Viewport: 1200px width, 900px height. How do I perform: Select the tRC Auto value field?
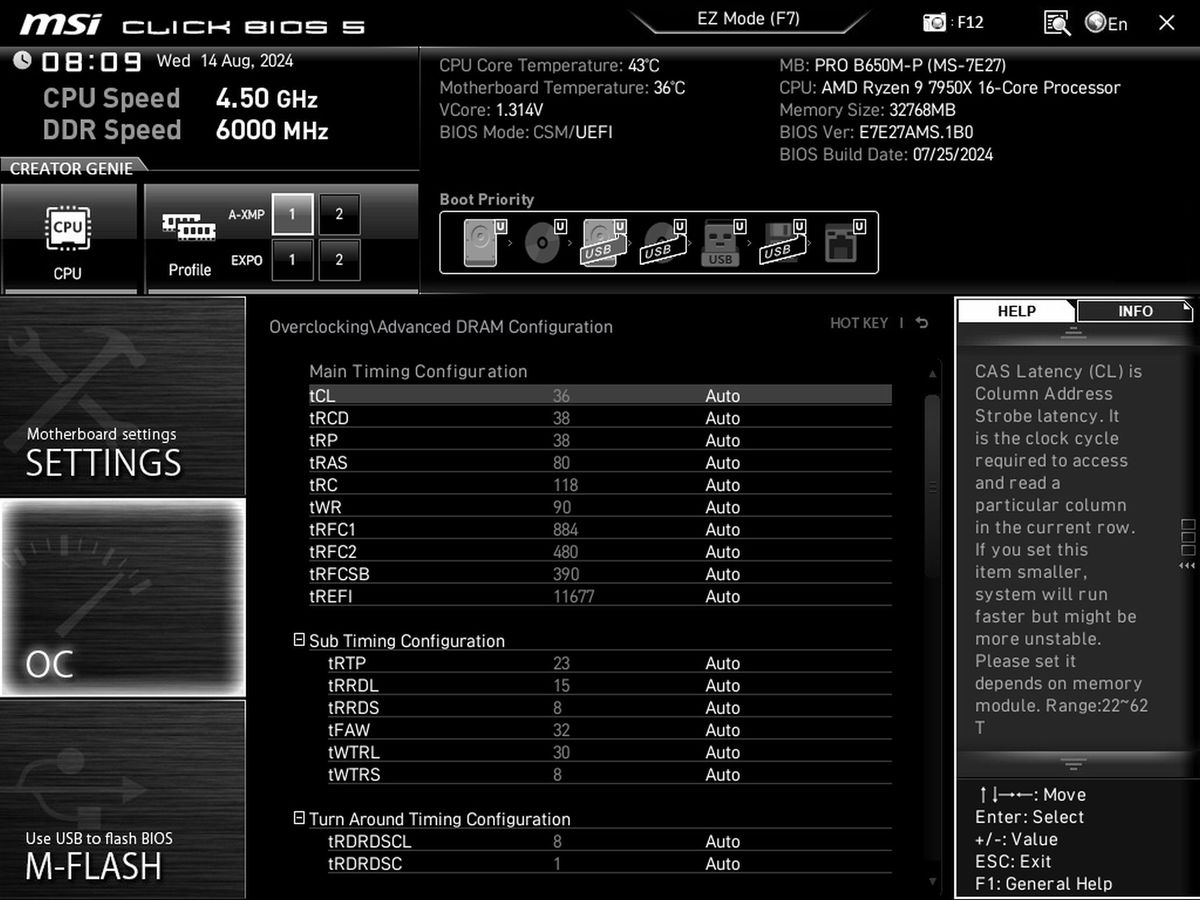click(x=723, y=485)
